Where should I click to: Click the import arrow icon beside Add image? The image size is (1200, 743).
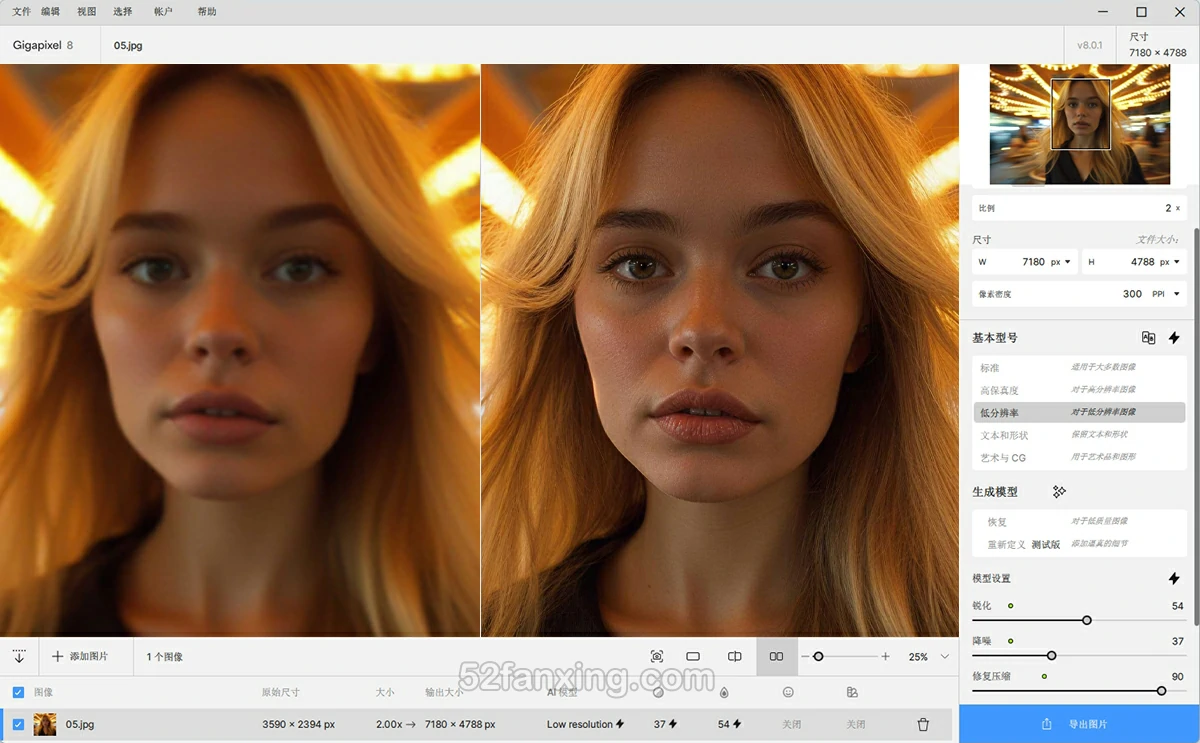click(x=19, y=657)
